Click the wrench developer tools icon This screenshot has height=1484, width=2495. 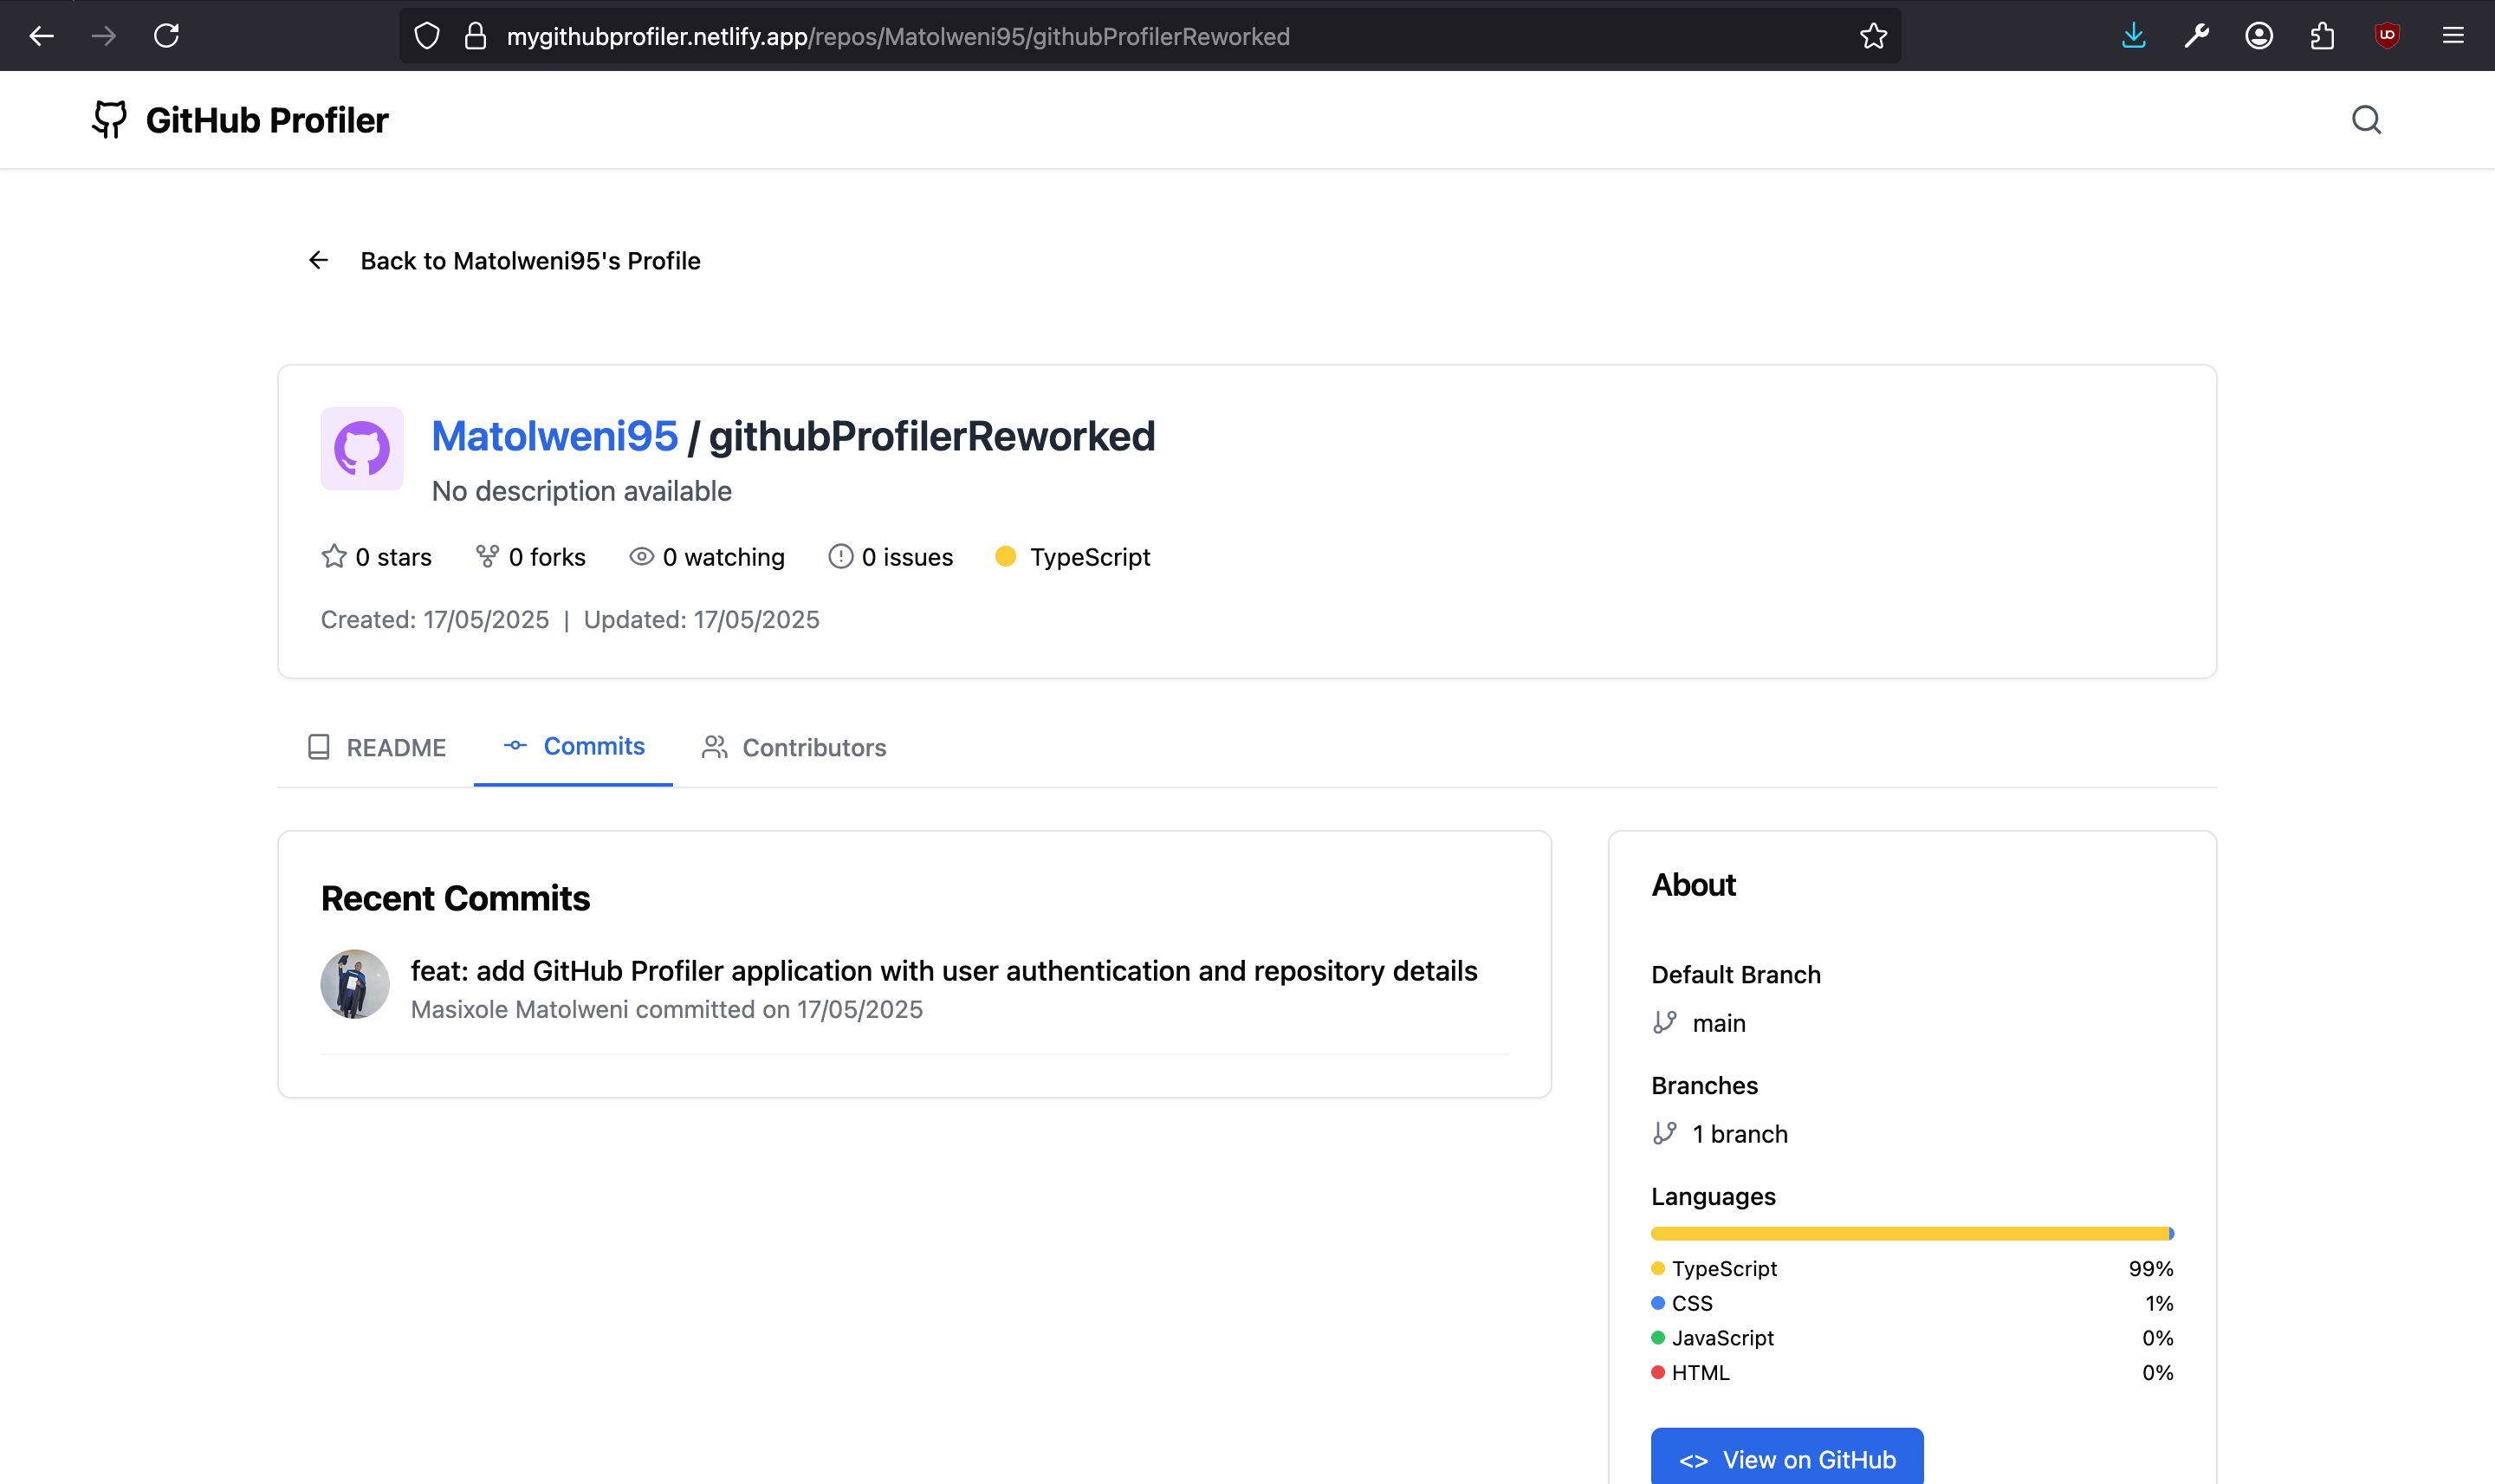click(x=2196, y=36)
